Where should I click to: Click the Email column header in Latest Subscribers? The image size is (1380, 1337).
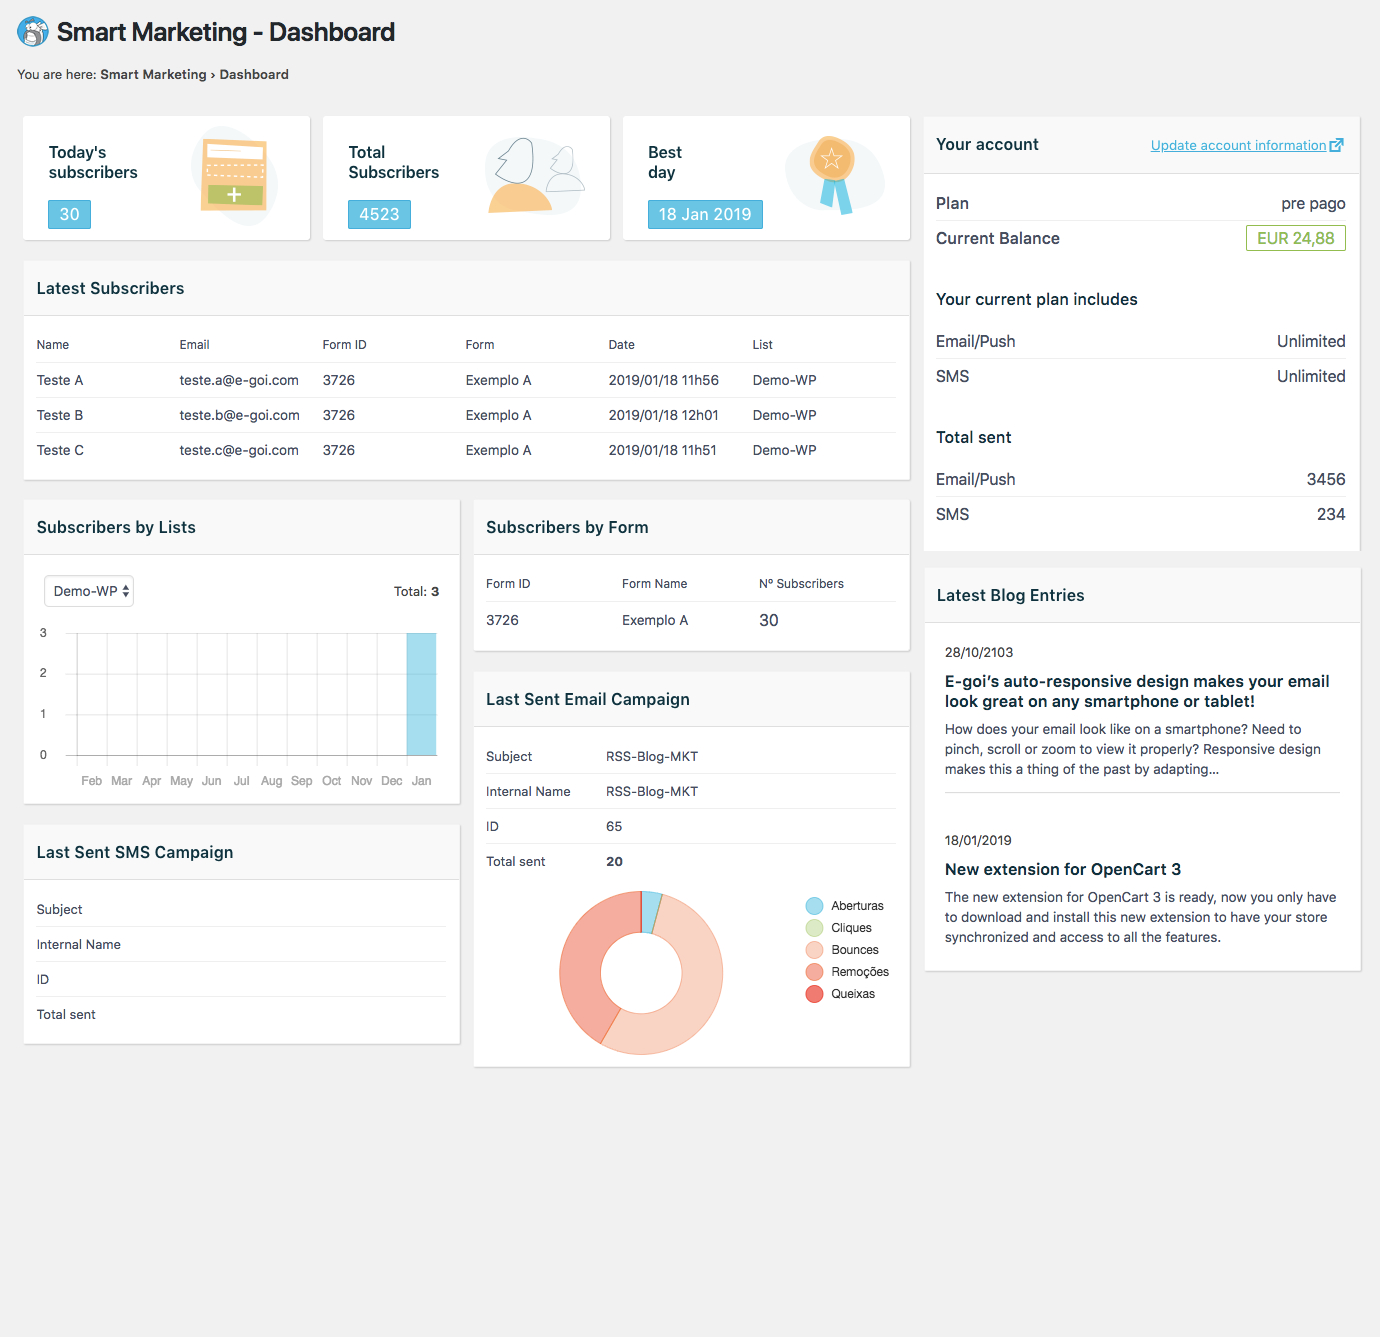(x=194, y=344)
